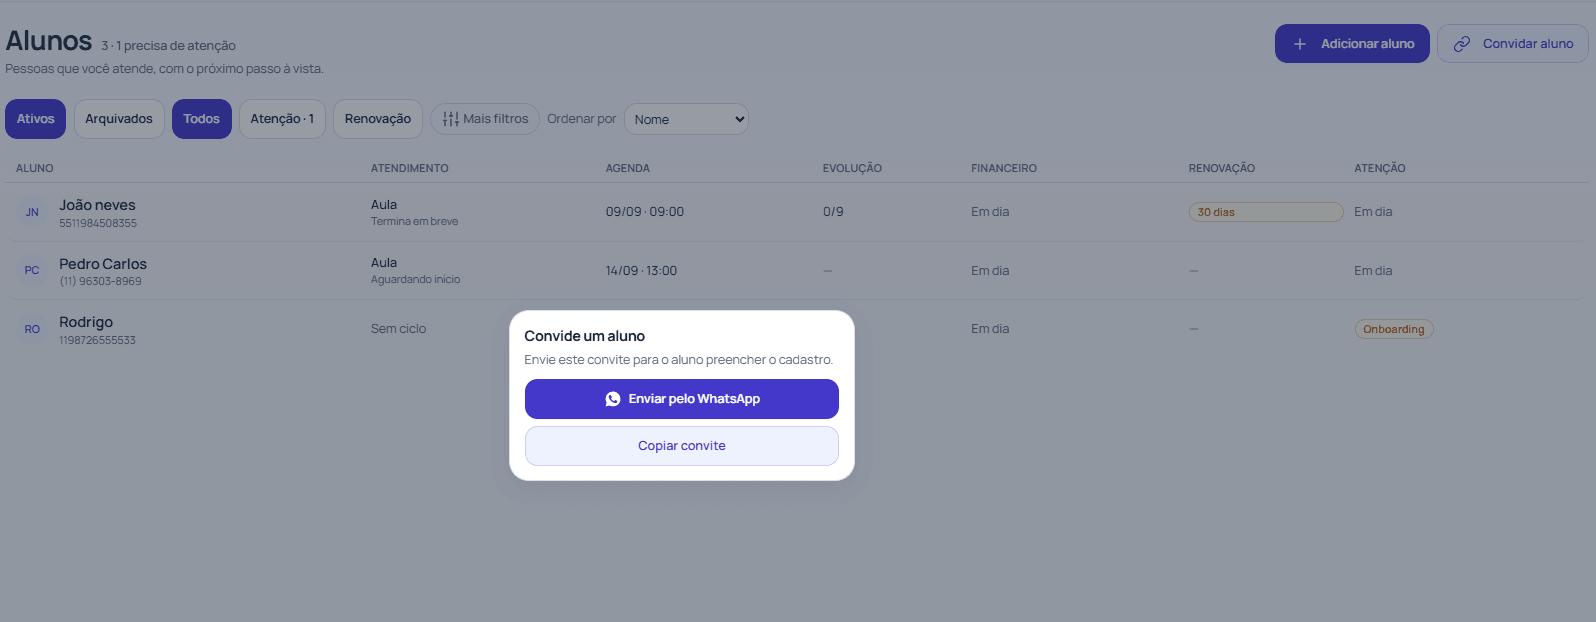
Task: Select the Todos filter tab
Action: click(202, 119)
